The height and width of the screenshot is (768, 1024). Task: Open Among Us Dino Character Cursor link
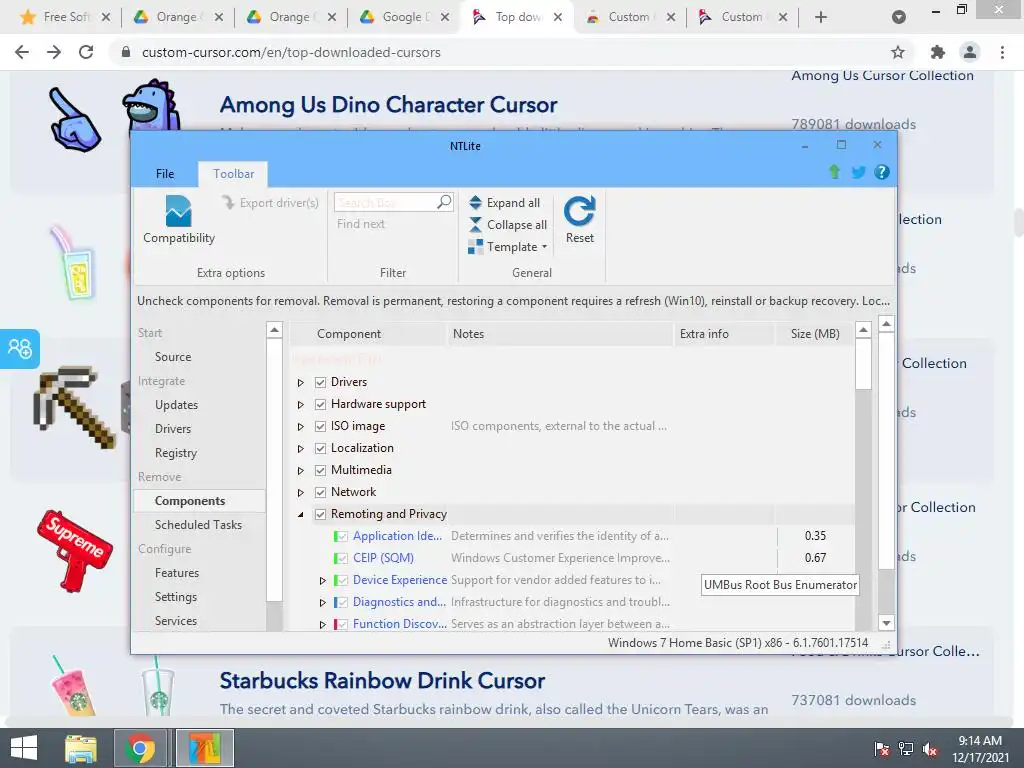coord(388,104)
